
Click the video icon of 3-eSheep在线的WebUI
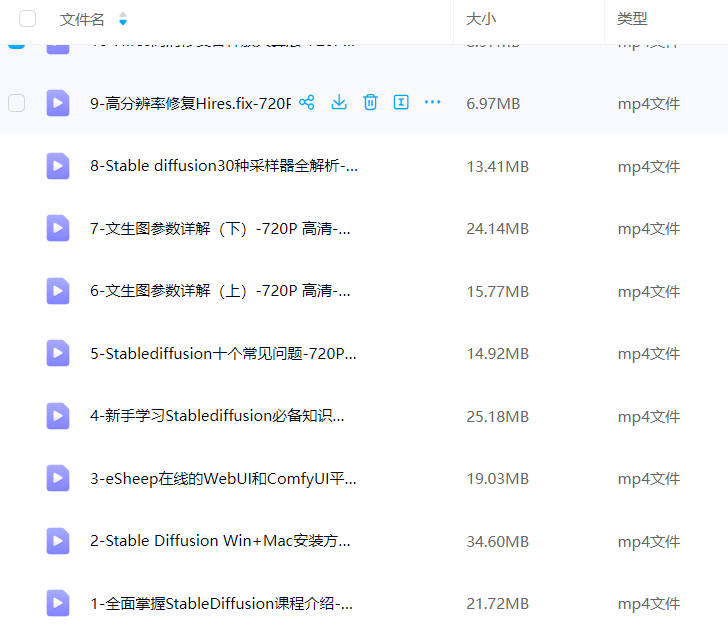point(58,478)
